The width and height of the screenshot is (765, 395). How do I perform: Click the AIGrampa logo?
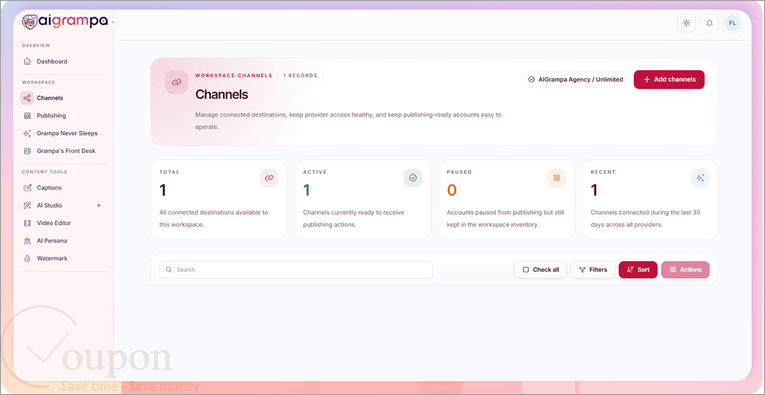[65, 22]
